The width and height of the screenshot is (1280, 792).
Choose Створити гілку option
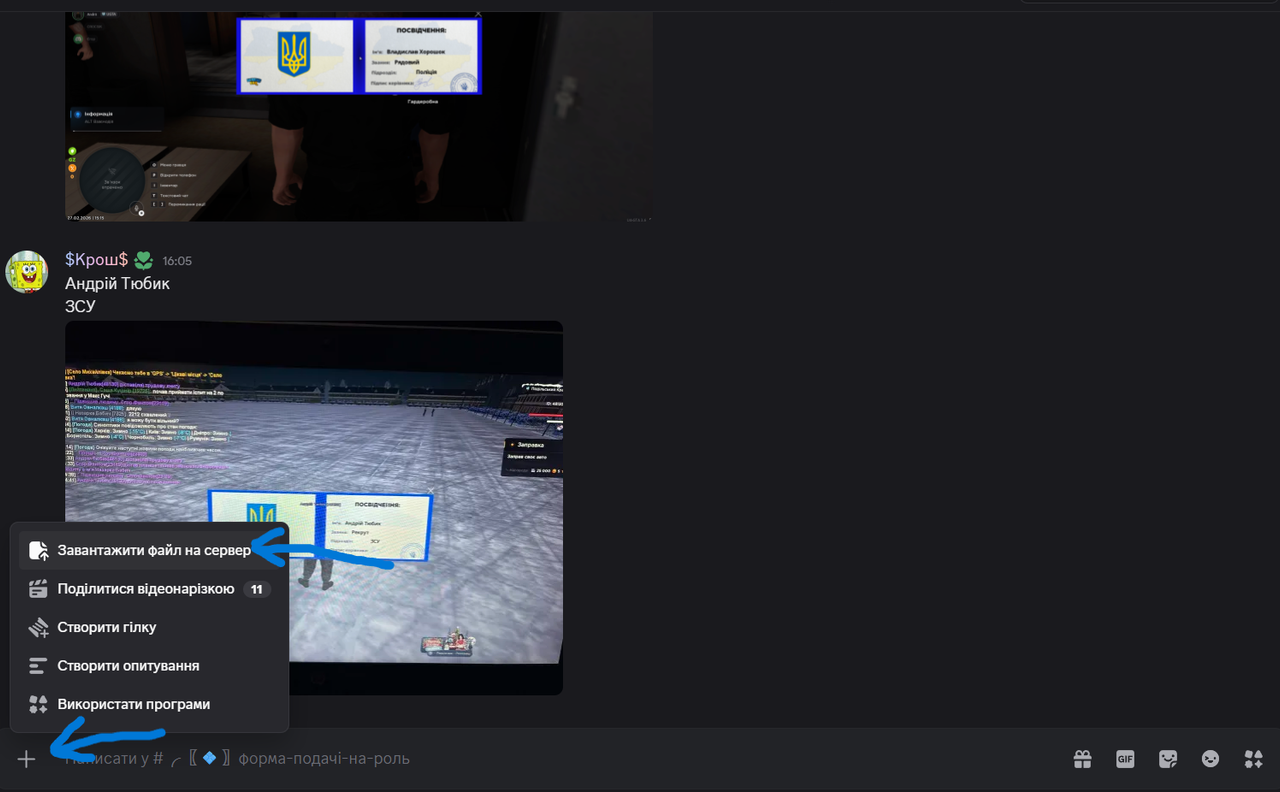pos(149,627)
